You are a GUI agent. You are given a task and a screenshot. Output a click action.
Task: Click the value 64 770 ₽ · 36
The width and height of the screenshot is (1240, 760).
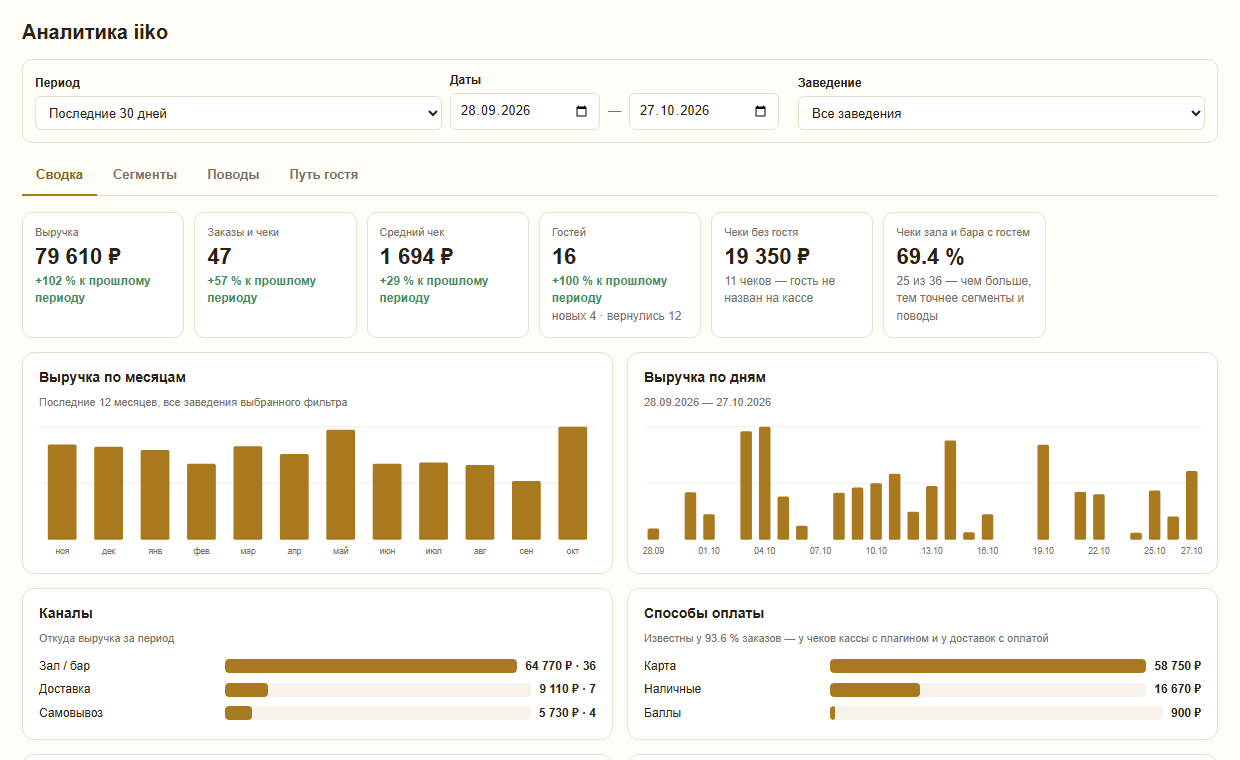[560, 666]
